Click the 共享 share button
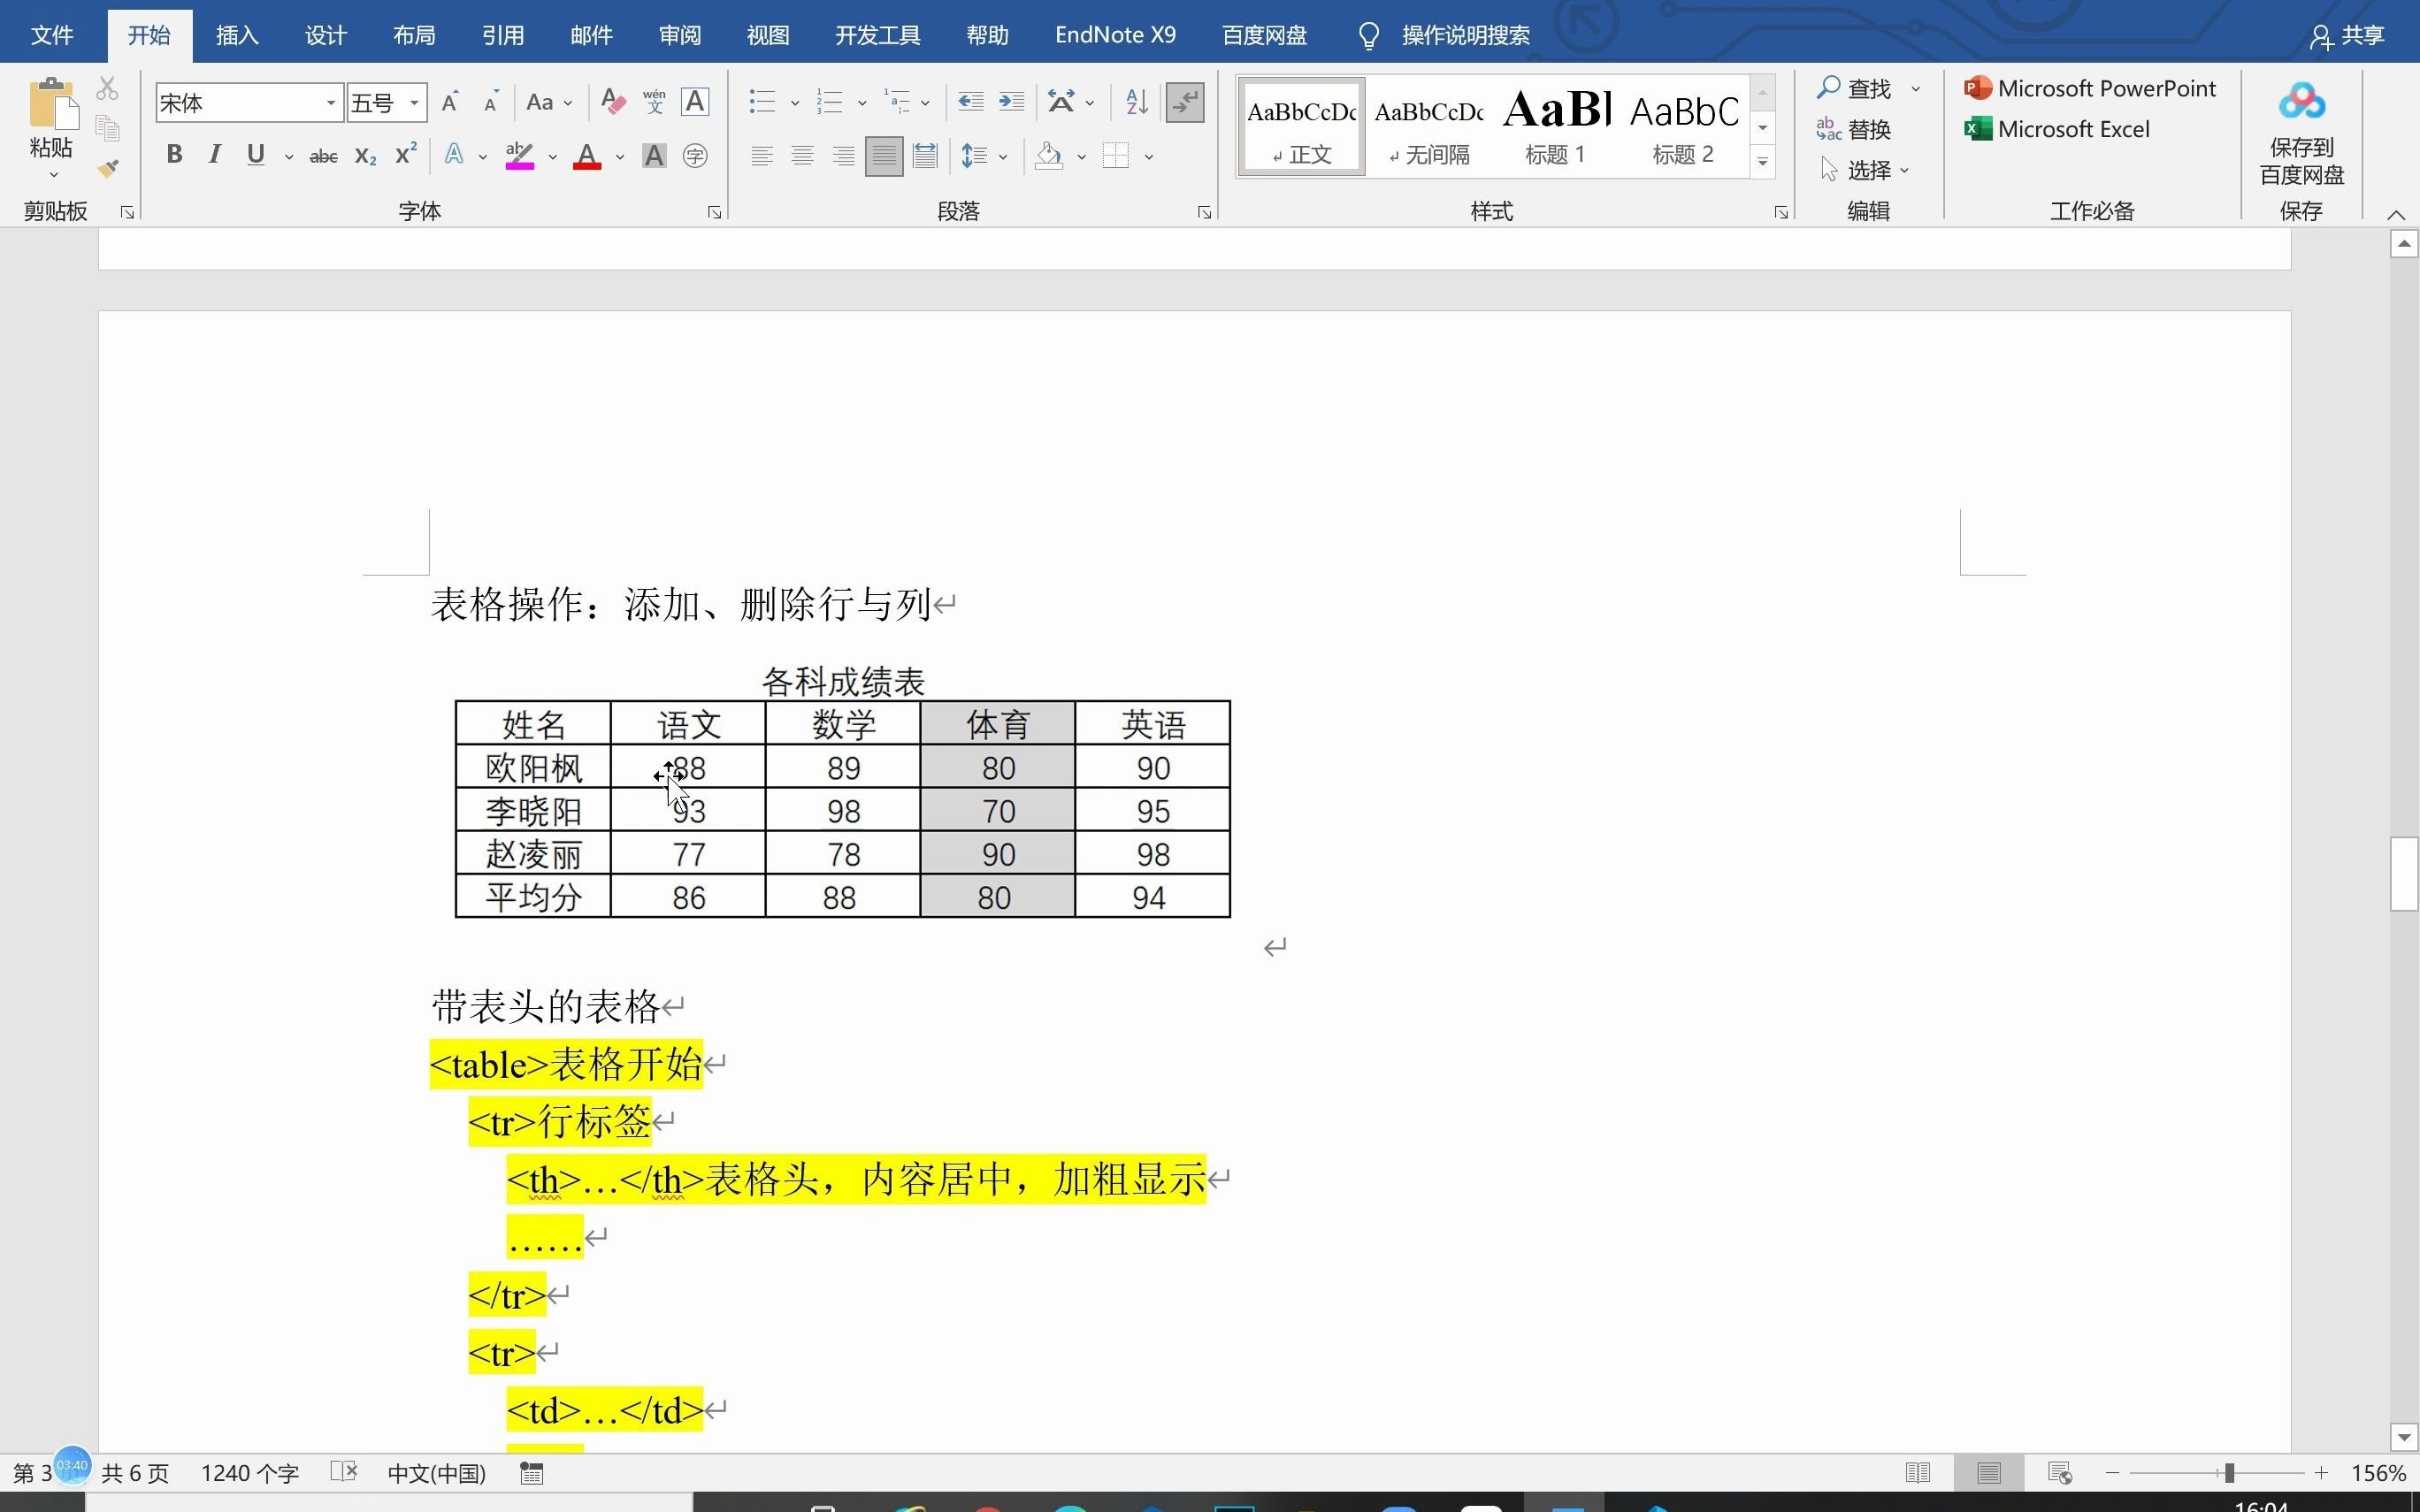 coord(2347,36)
